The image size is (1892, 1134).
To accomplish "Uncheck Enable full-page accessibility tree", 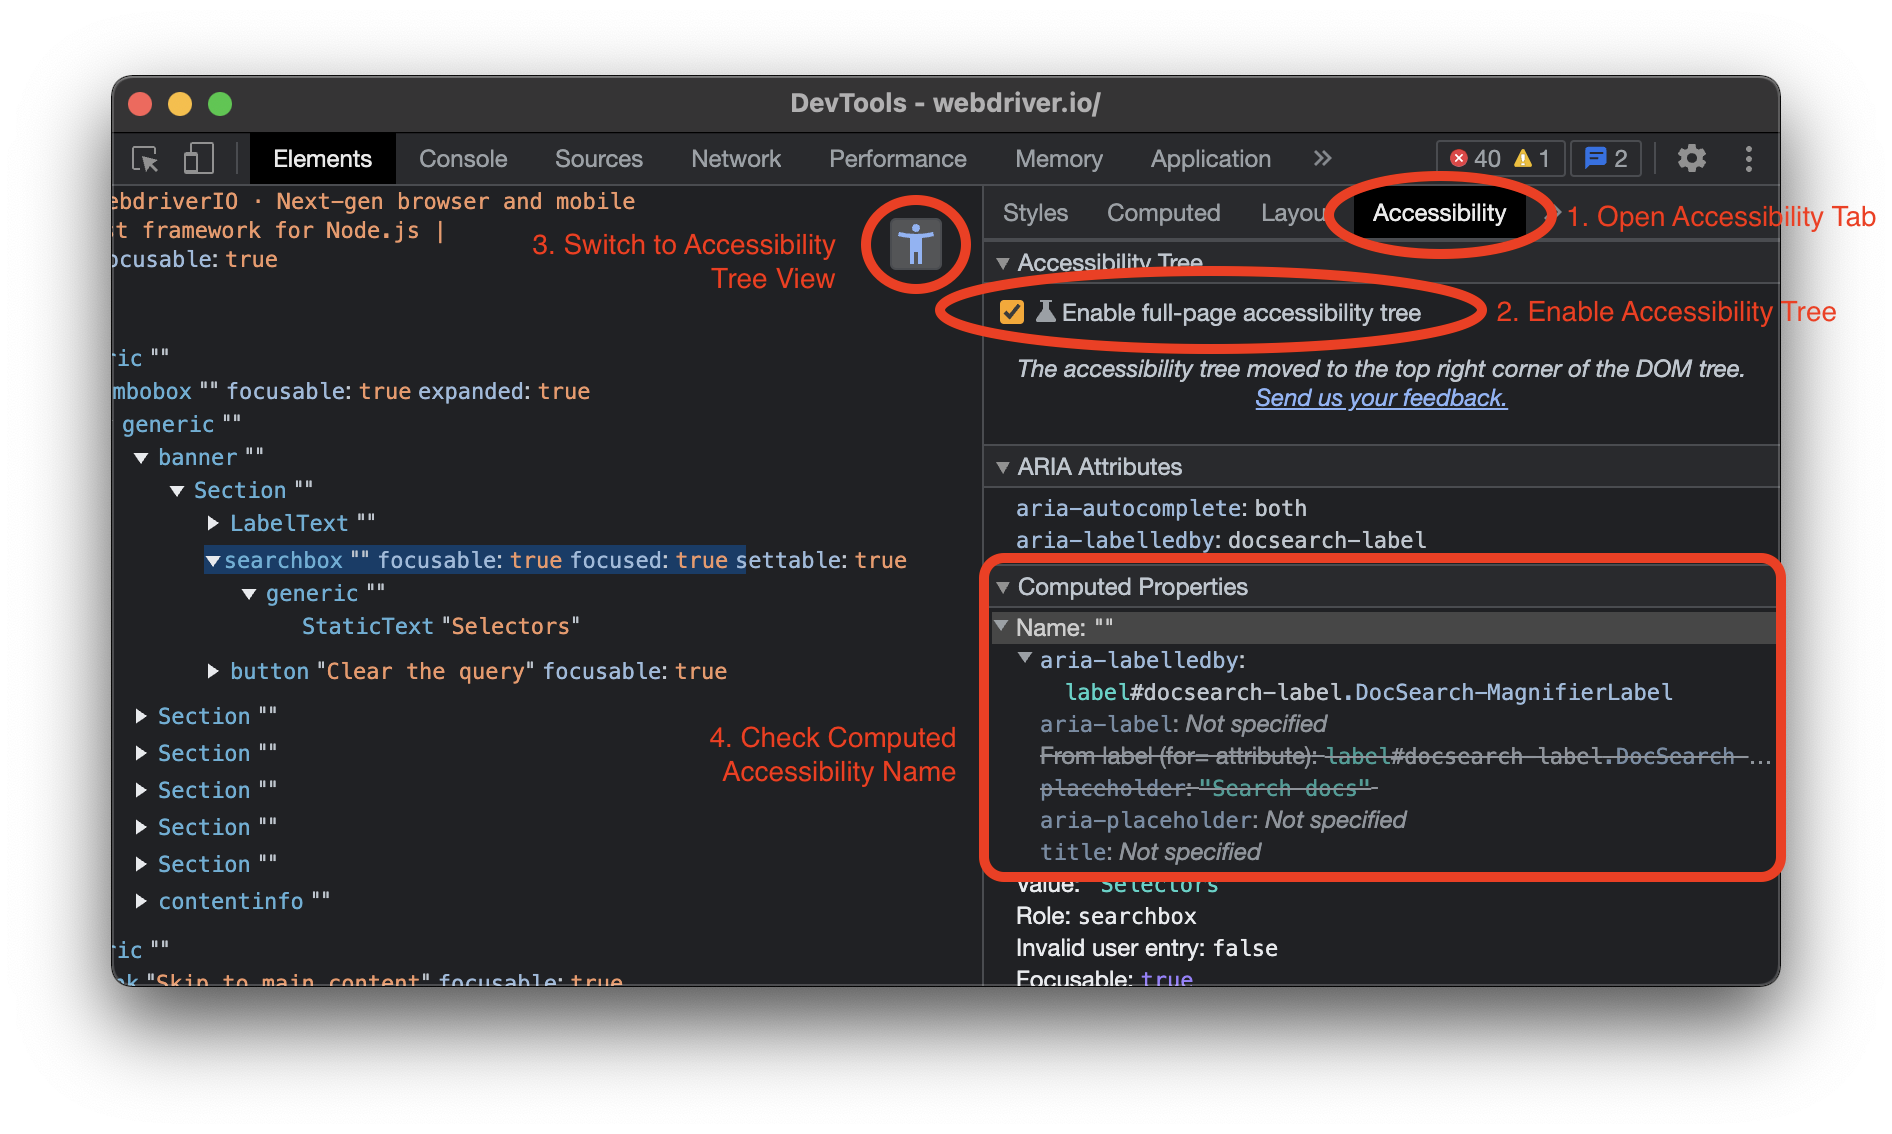I will coord(1012,312).
